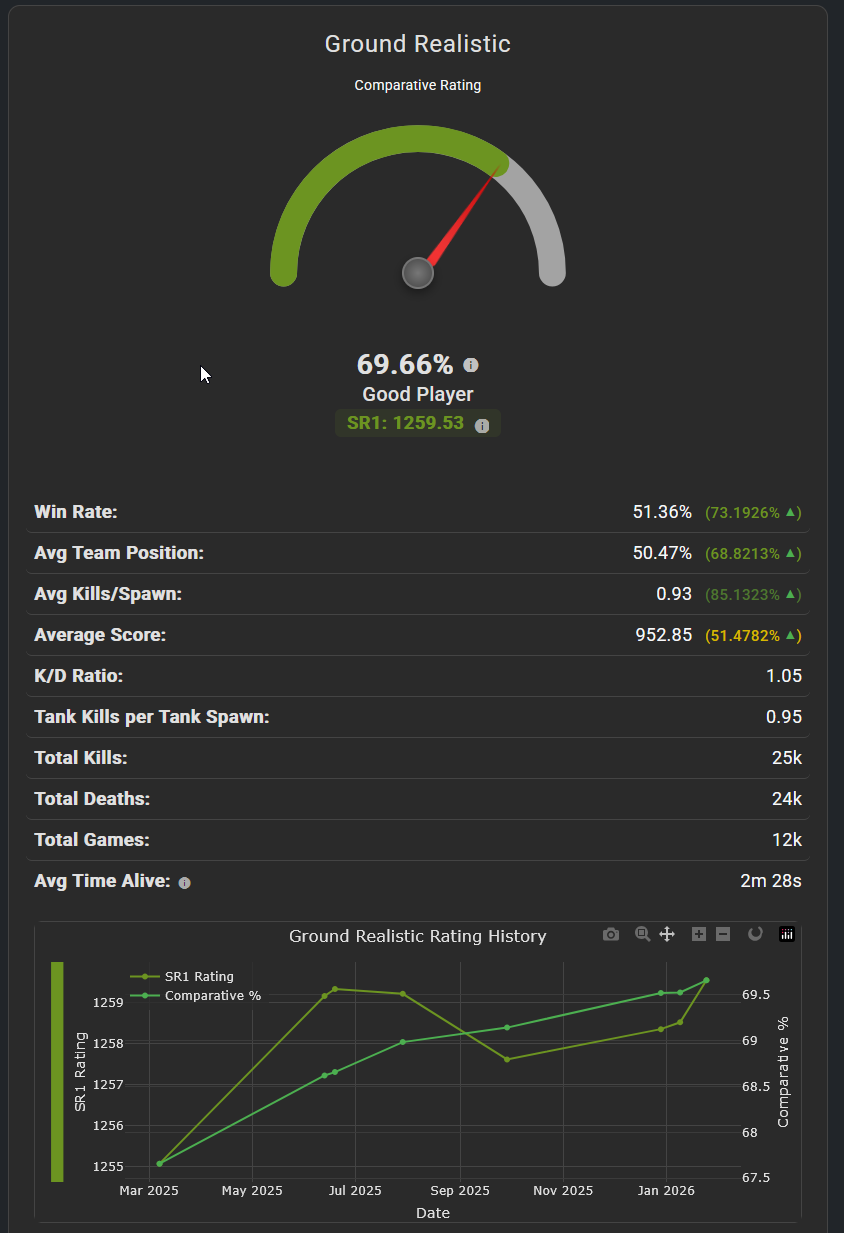Activate the chart pan tool

[x=667, y=934]
